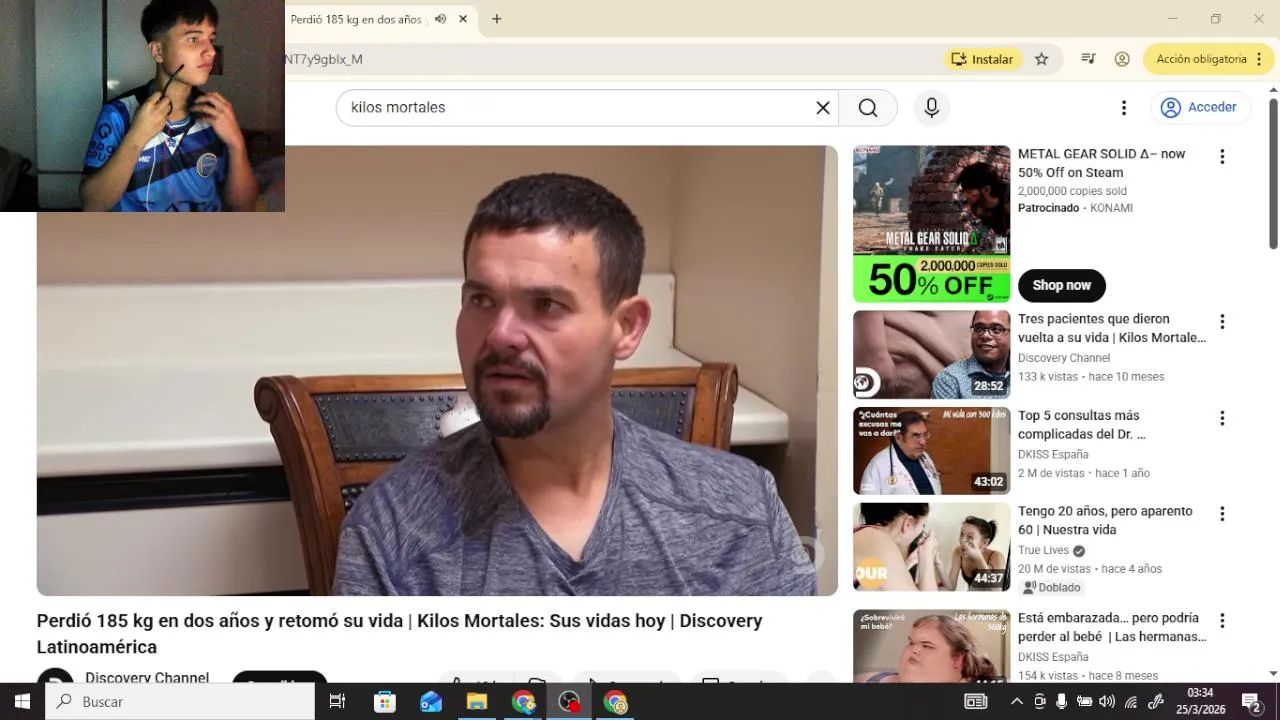Open Está embarazada video thumbnail
This screenshot has width=1280, height=720.
(x=932, y=646)
